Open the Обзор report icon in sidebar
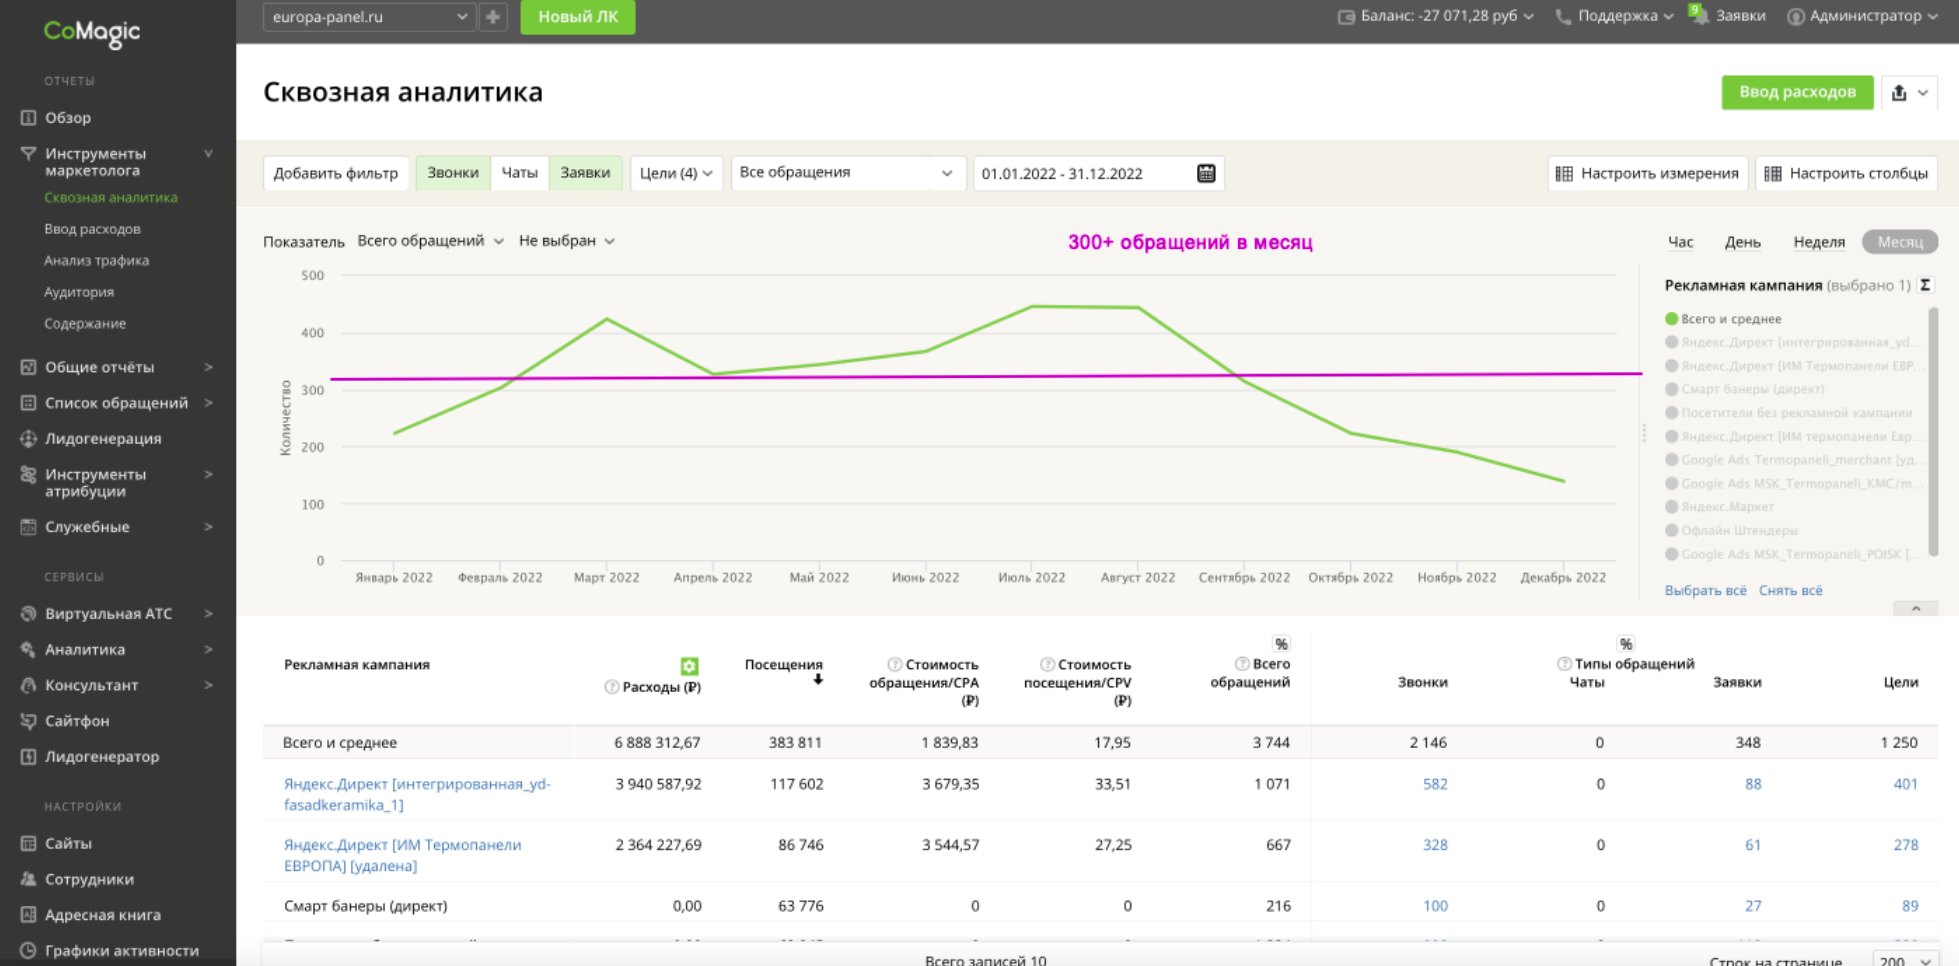Image resolution: width=1959 pixels, height=966 pixels. tap(28, 118)
